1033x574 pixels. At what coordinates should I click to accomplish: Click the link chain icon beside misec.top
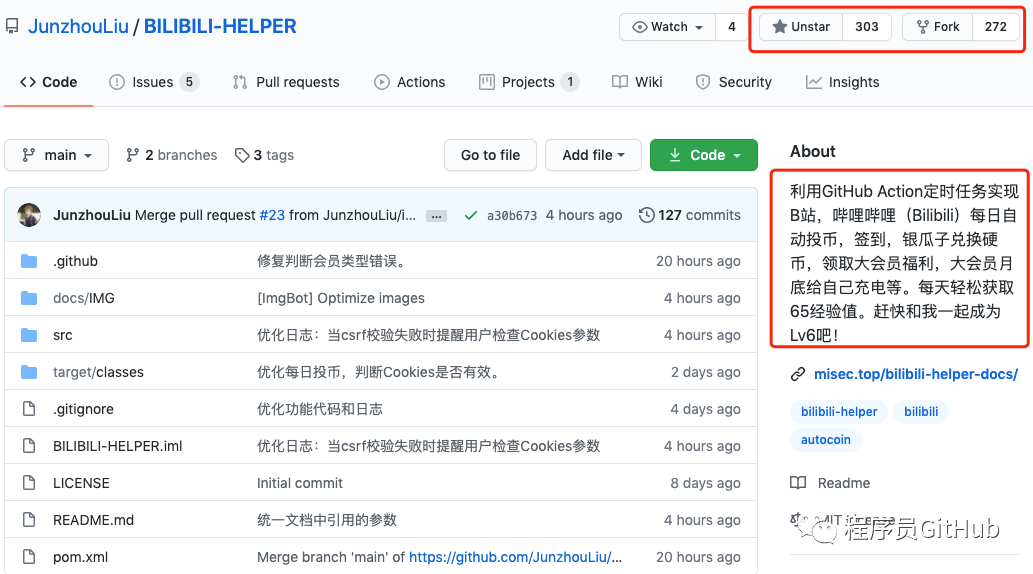(x=798, y=374)
